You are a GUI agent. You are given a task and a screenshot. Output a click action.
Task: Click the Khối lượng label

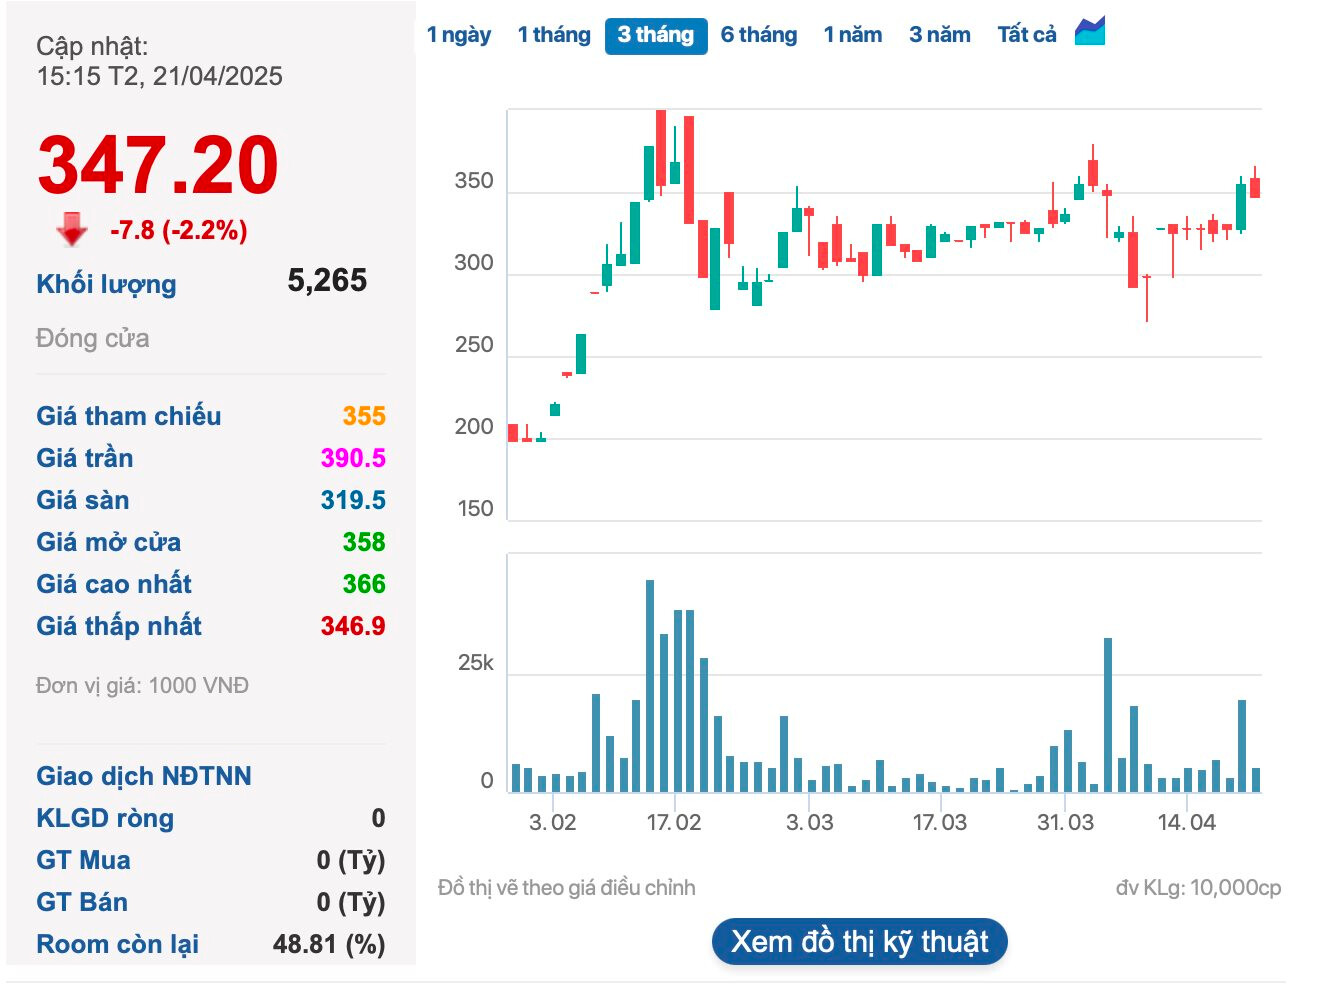click(x=106, y=284)
